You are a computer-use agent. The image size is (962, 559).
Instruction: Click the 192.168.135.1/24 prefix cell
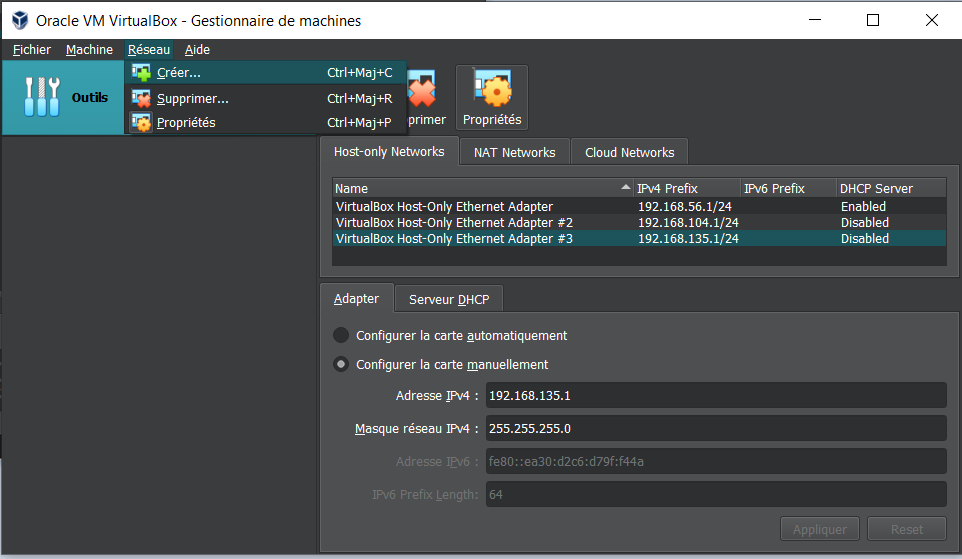pyautogui.click(x=688, y=238)
